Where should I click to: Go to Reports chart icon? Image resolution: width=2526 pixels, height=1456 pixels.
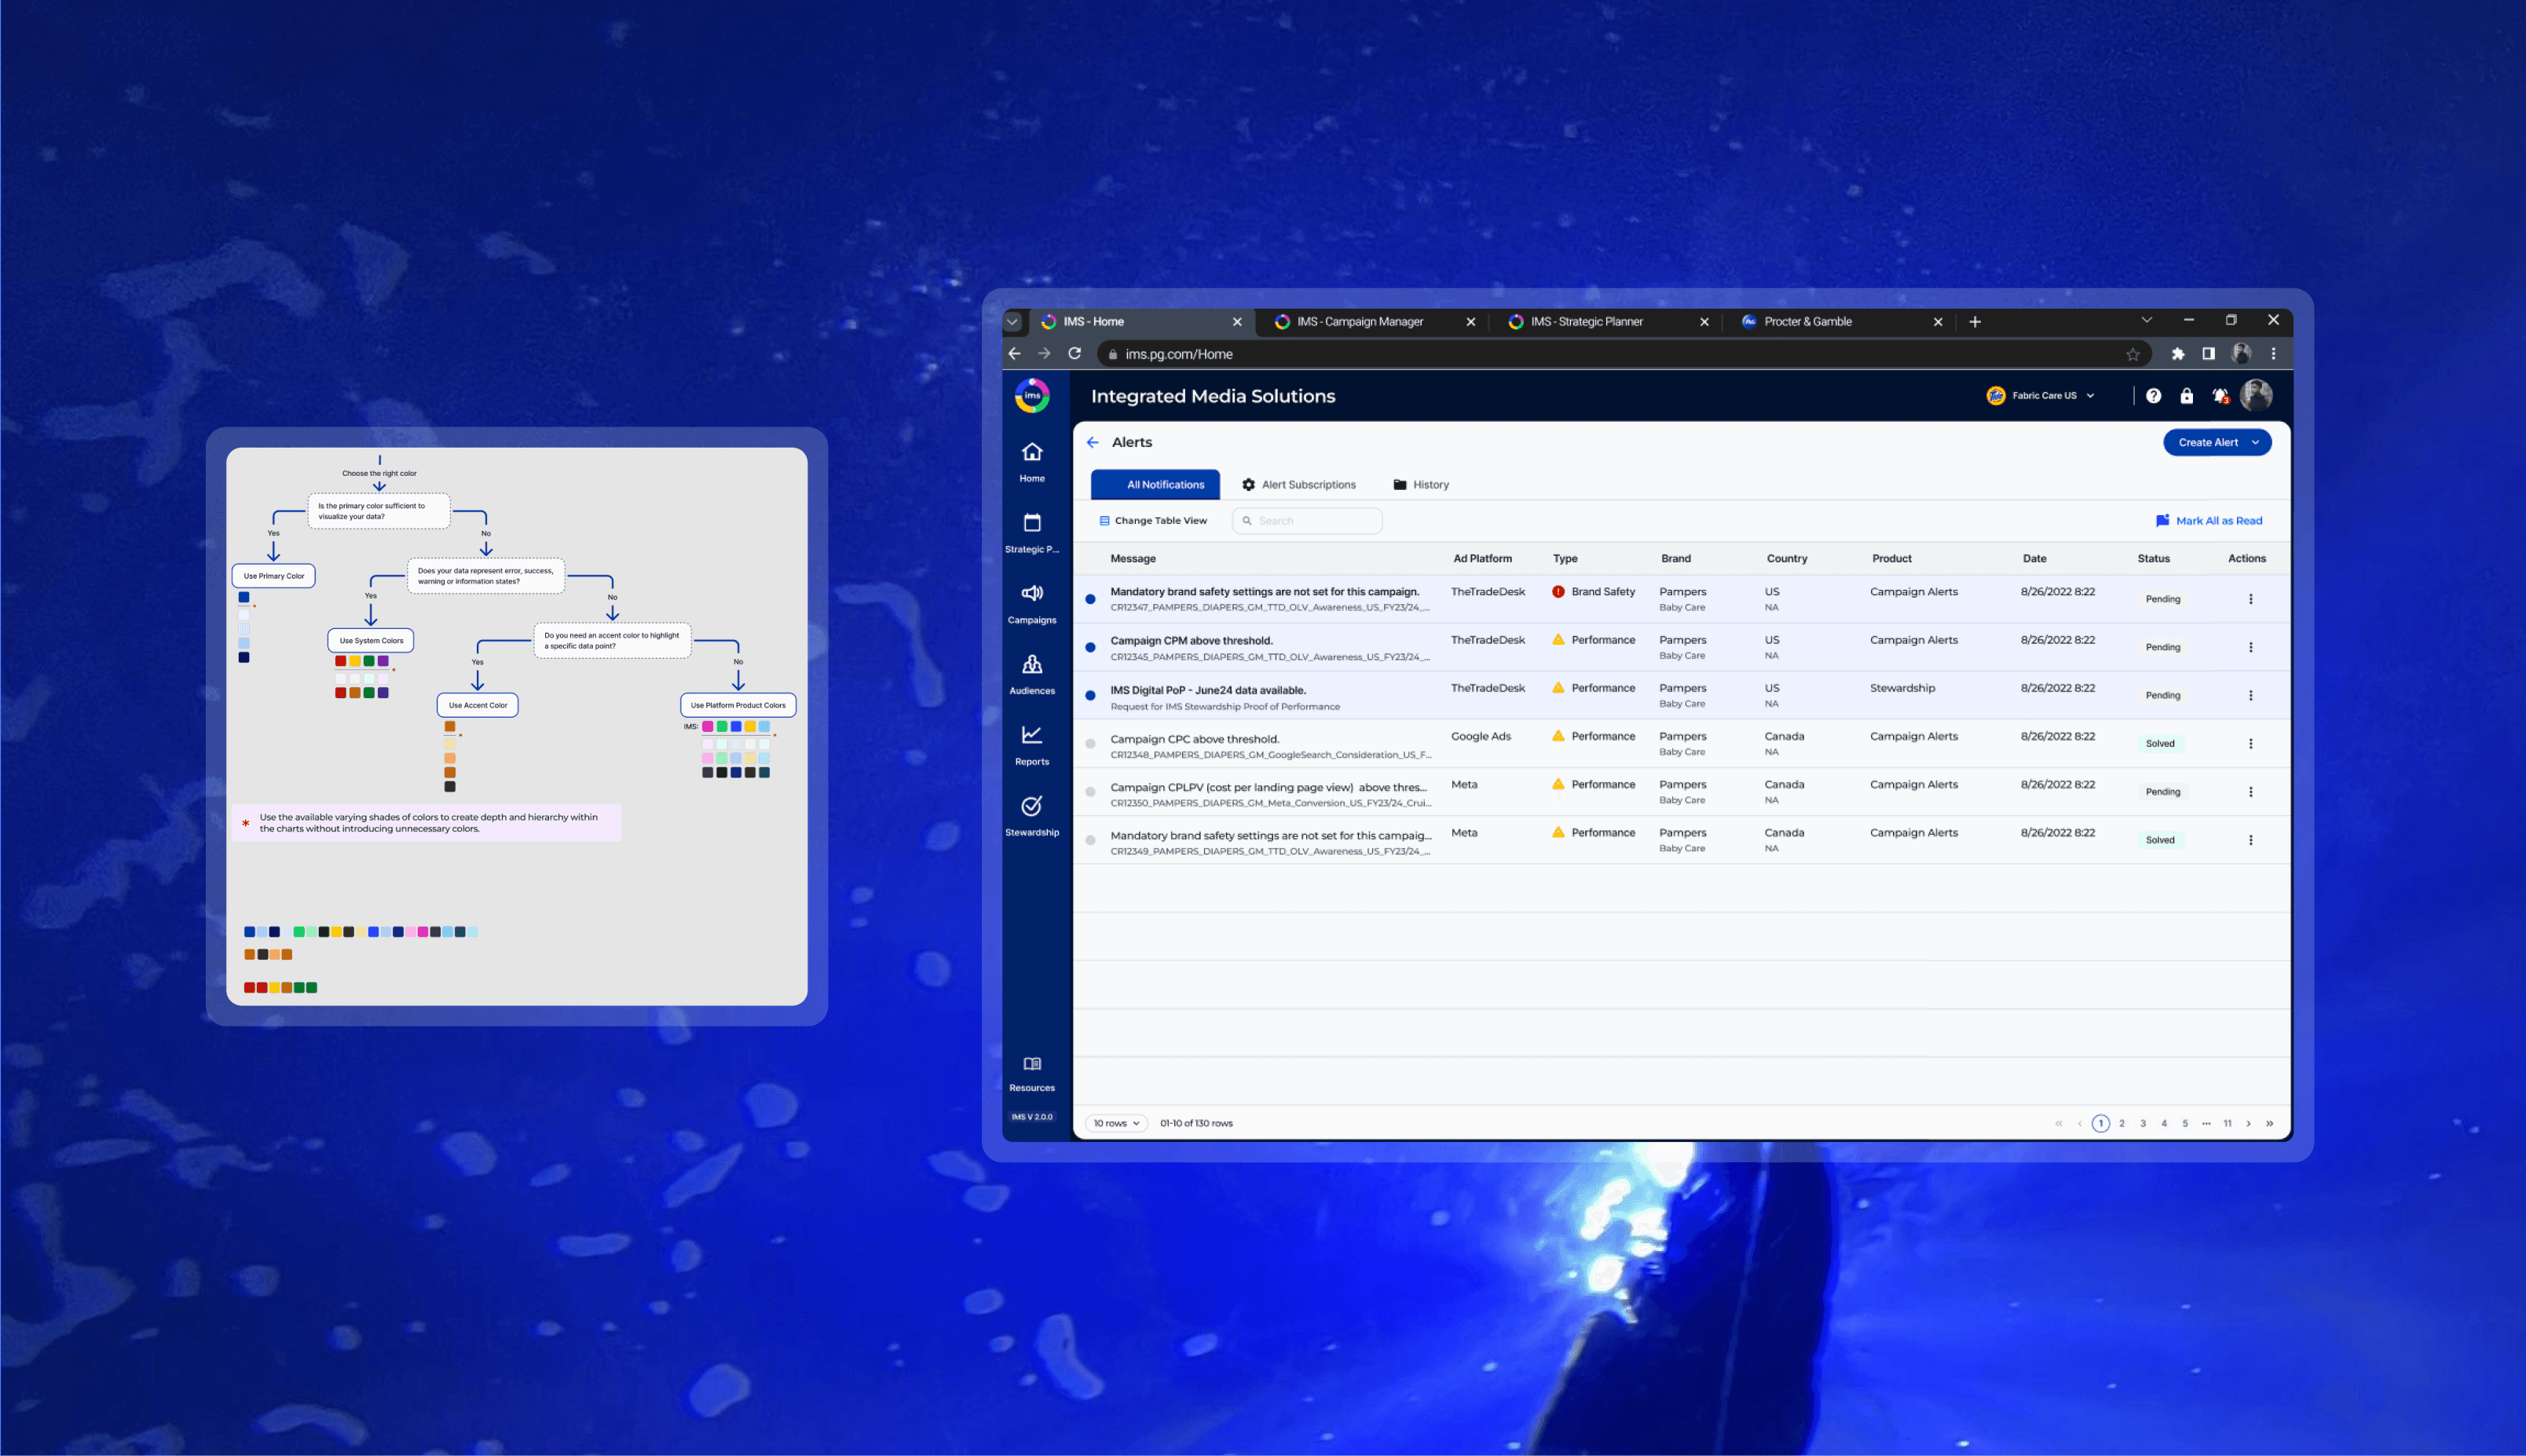[1032, 736]
